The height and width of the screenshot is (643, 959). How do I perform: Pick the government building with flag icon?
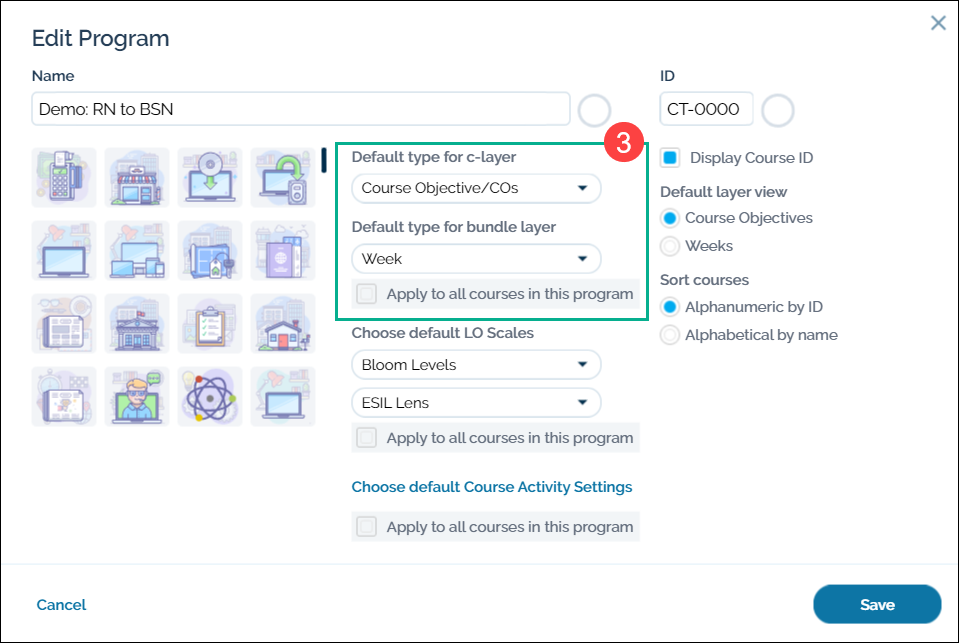tap(137, 324)
